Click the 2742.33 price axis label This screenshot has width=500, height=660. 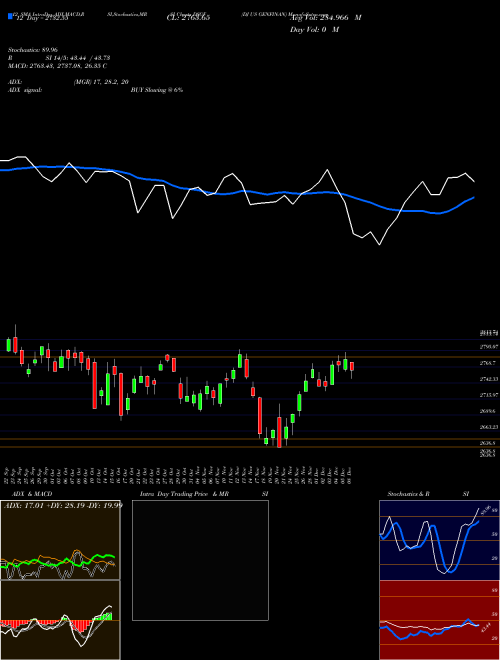click(x=489, y=379)
